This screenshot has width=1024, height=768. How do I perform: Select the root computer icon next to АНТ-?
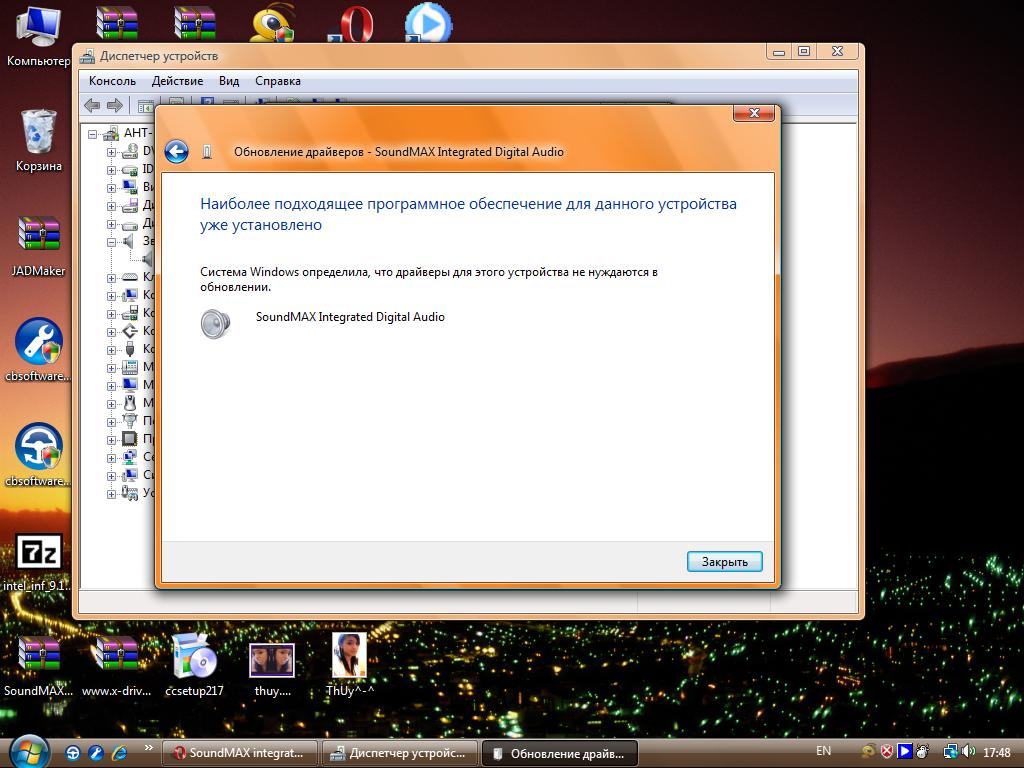[x=111, y=133]
